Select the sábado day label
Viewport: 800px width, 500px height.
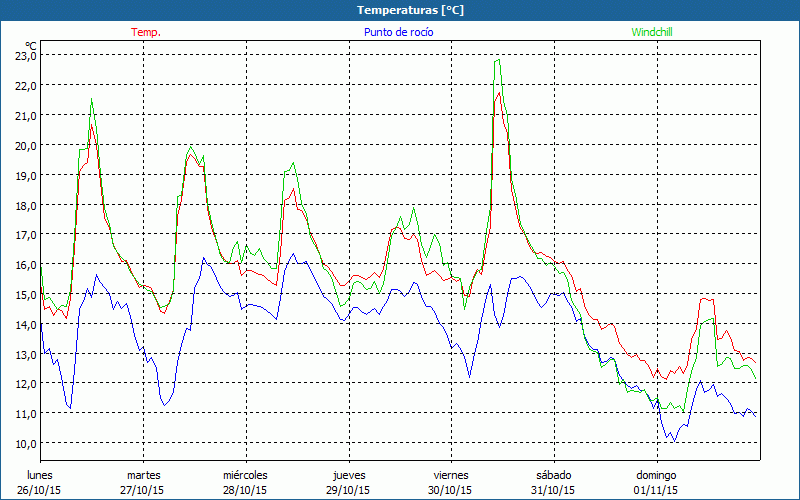(553, 474)
